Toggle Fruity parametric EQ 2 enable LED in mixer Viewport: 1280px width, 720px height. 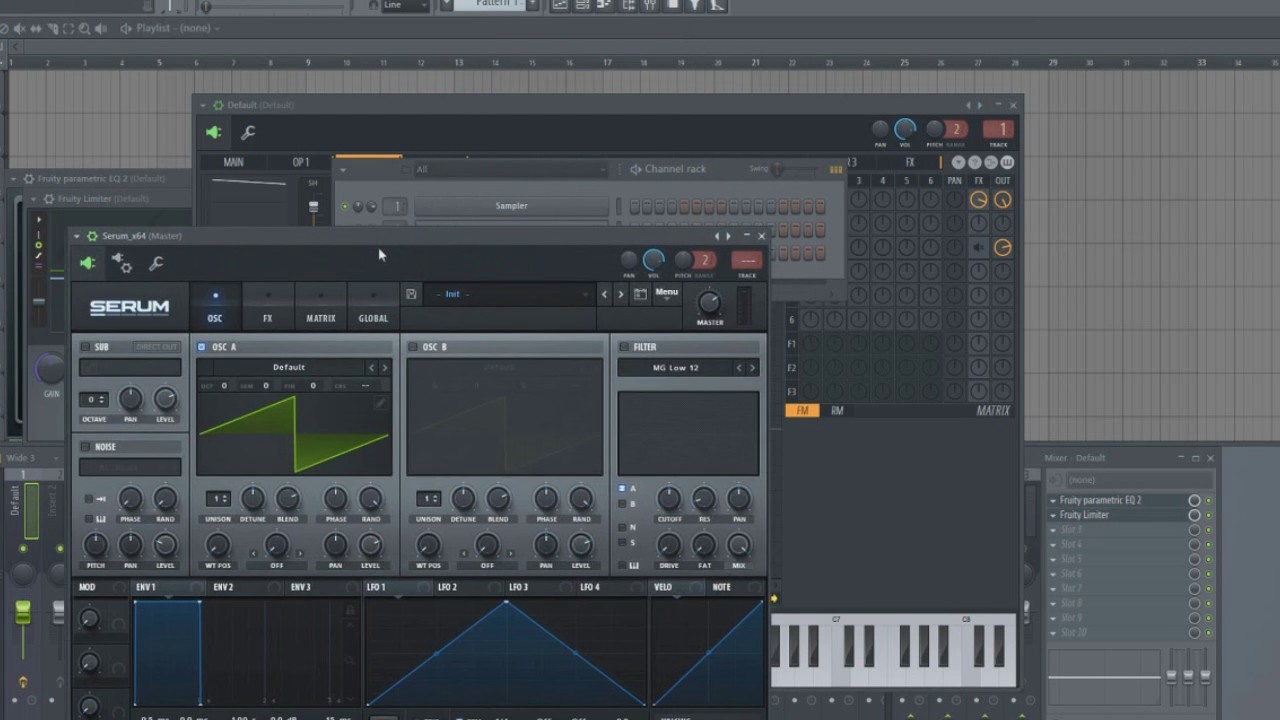(1208, 500)
